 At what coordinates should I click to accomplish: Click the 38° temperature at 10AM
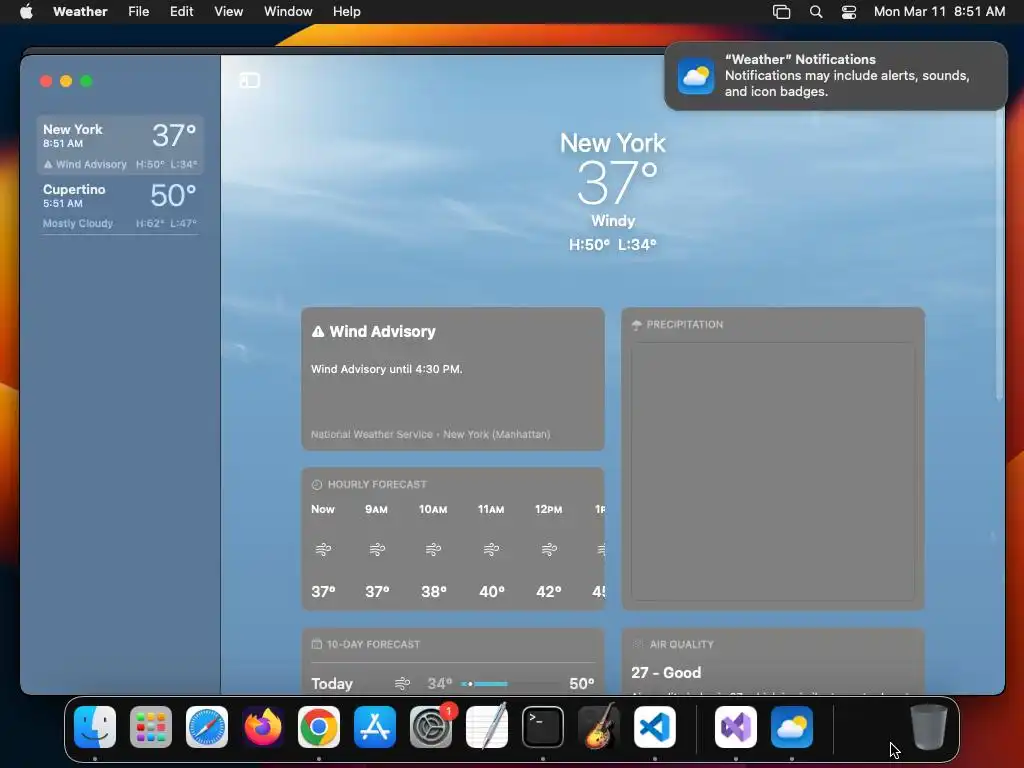click(434, 592)
